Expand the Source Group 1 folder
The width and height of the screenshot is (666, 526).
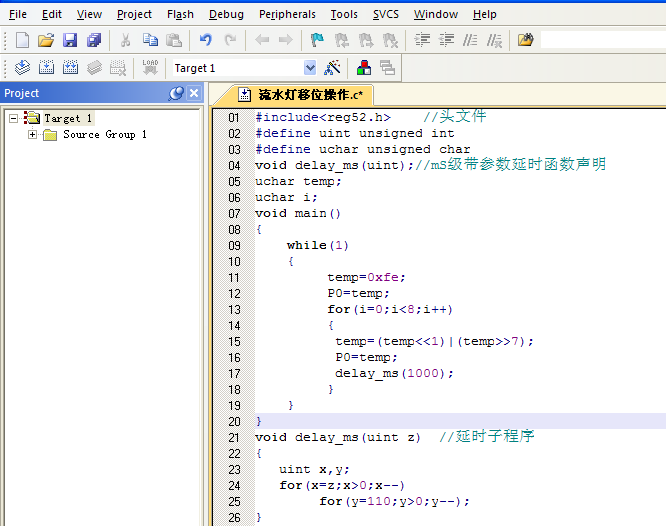(33, 134)
